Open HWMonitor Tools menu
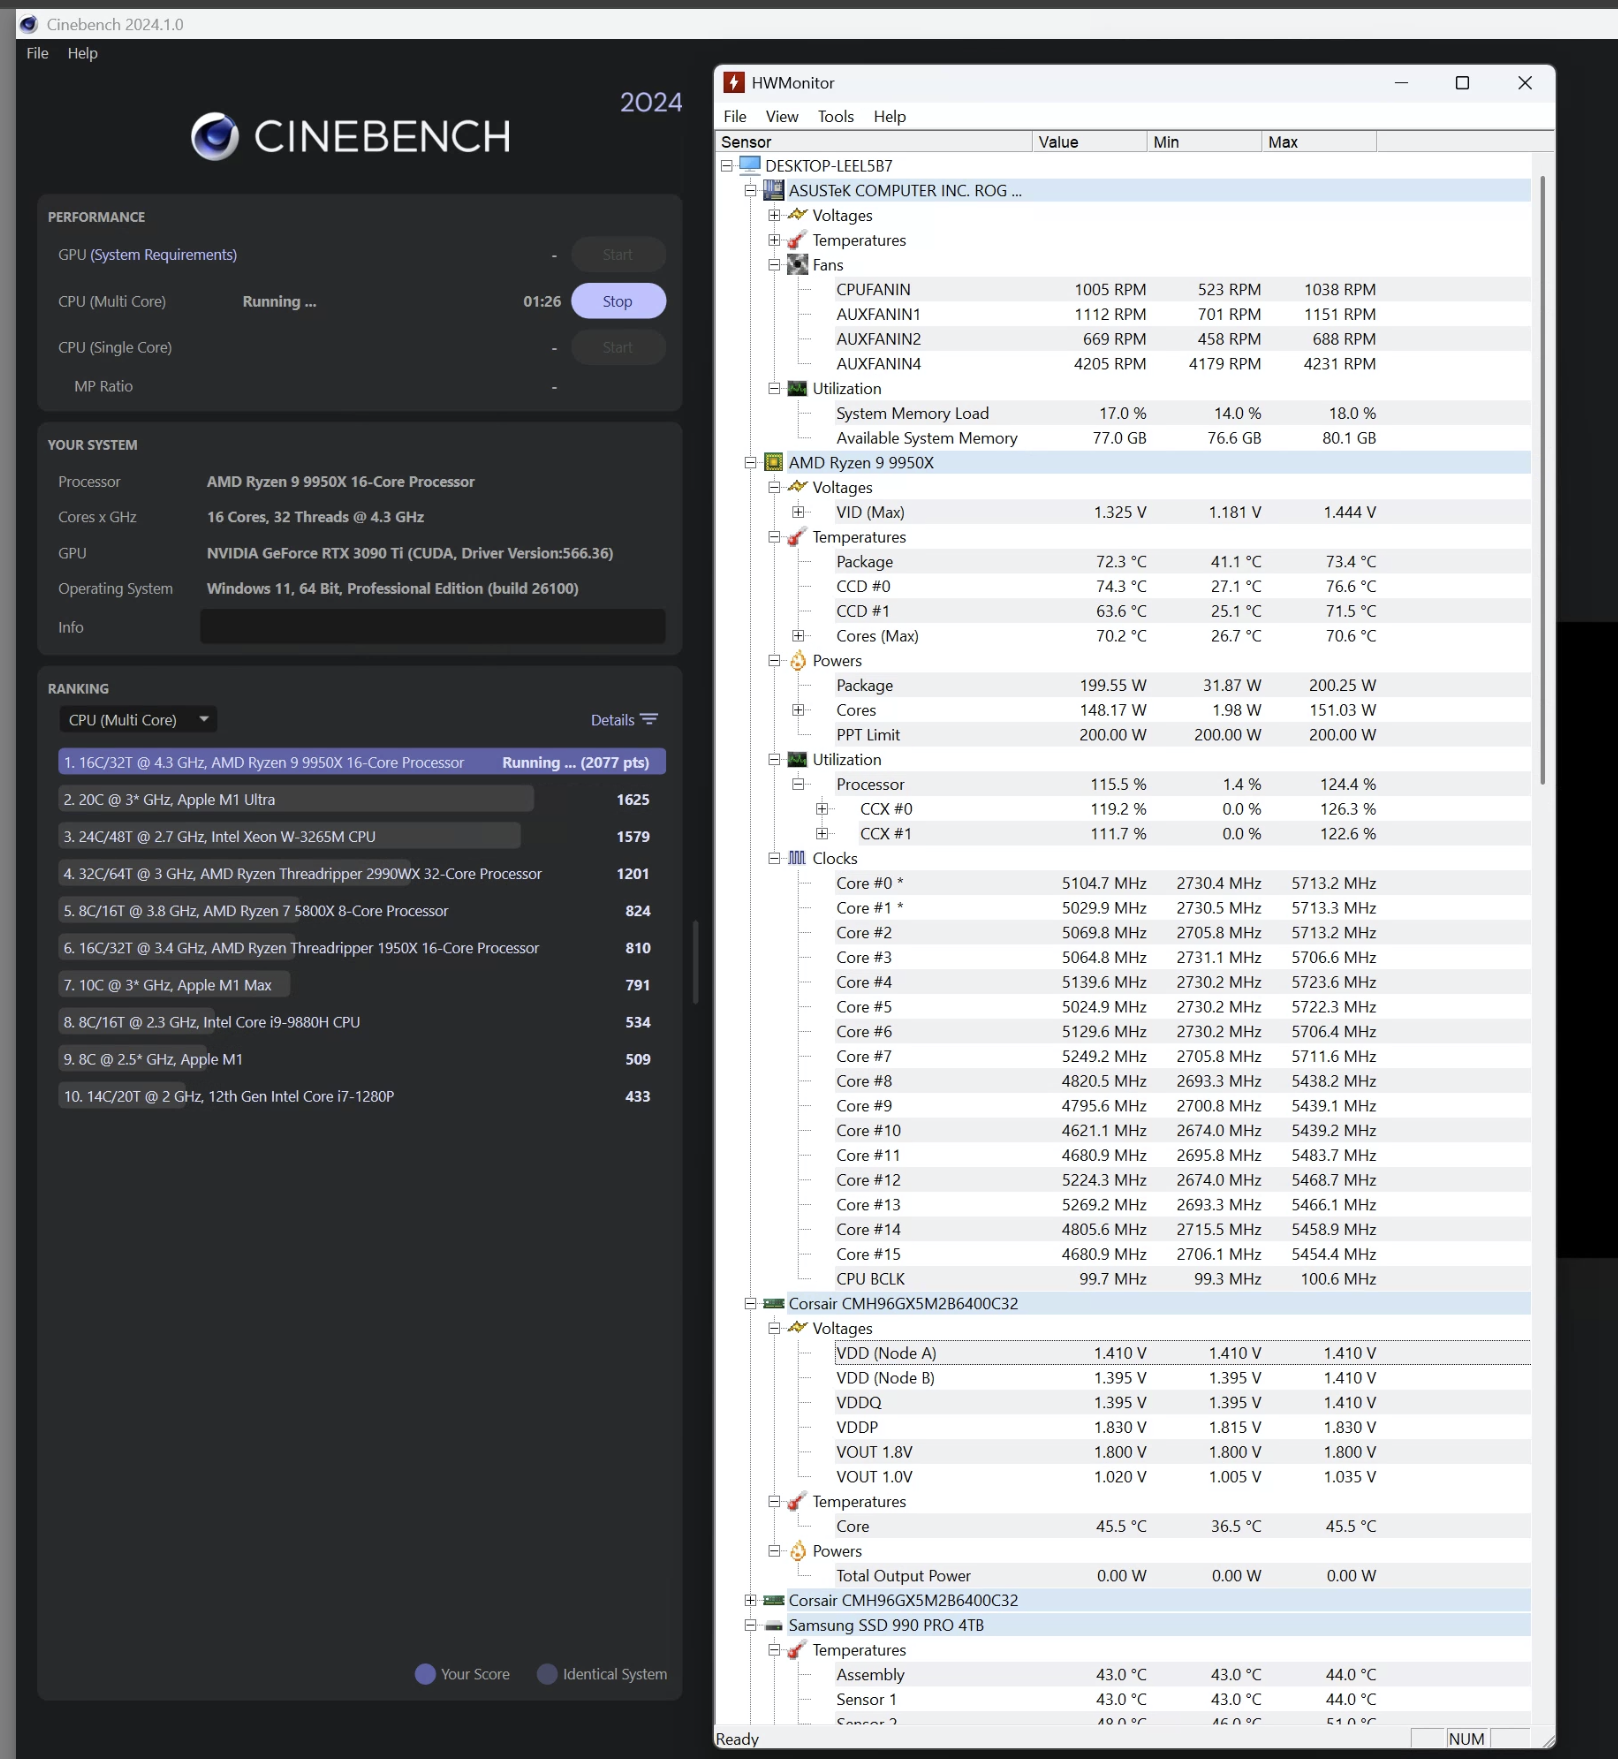Screen dimensions: 1618x1759 (836, 116)
